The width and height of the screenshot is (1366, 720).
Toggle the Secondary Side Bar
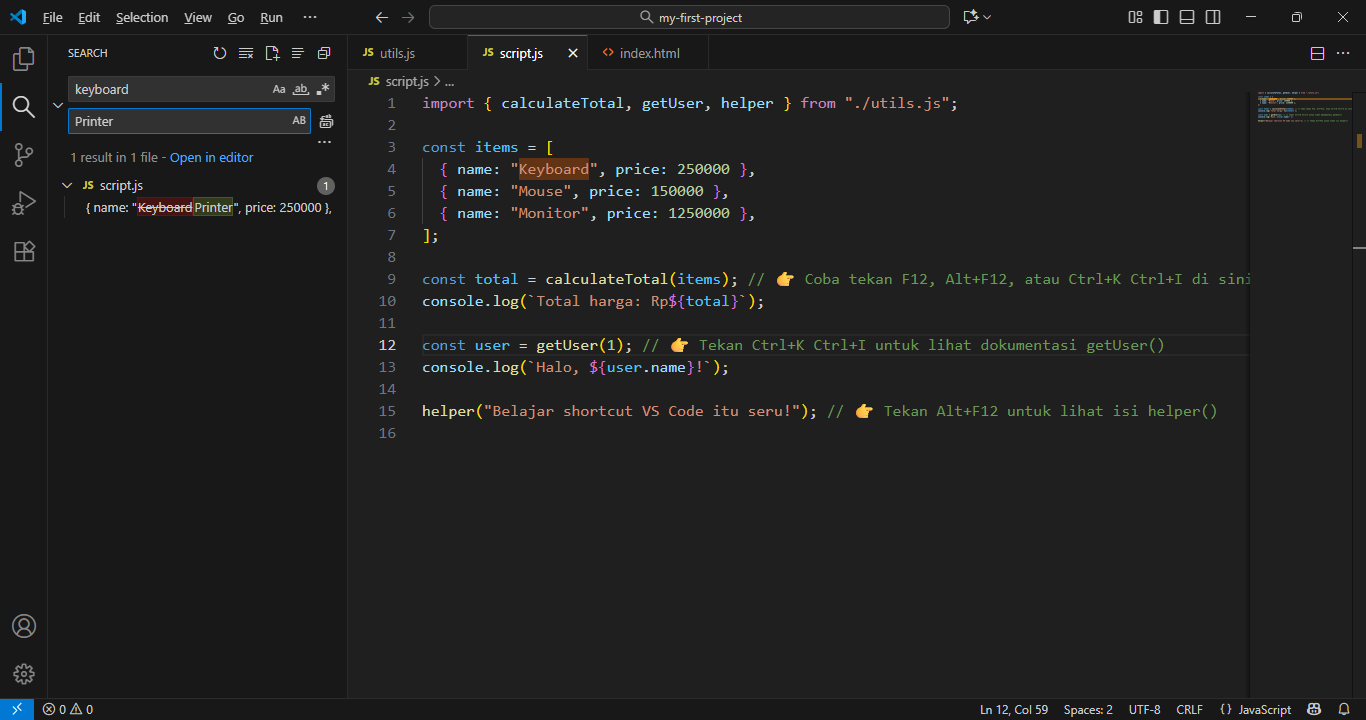click(x=1213, y=17)
